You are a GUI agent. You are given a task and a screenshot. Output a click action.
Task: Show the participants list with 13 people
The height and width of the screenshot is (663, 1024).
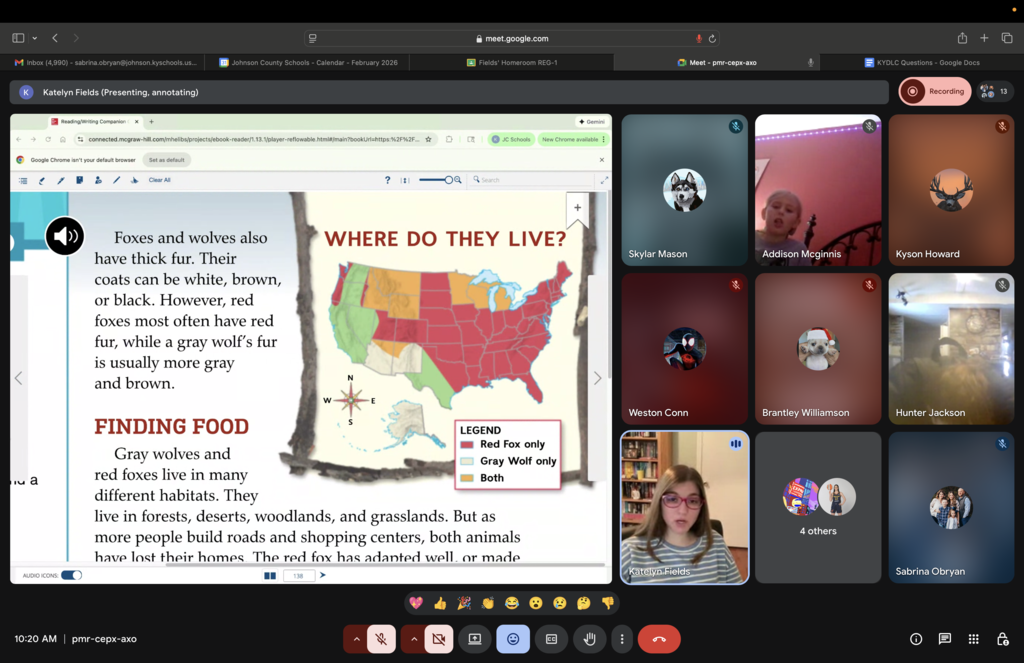[995, 91]
